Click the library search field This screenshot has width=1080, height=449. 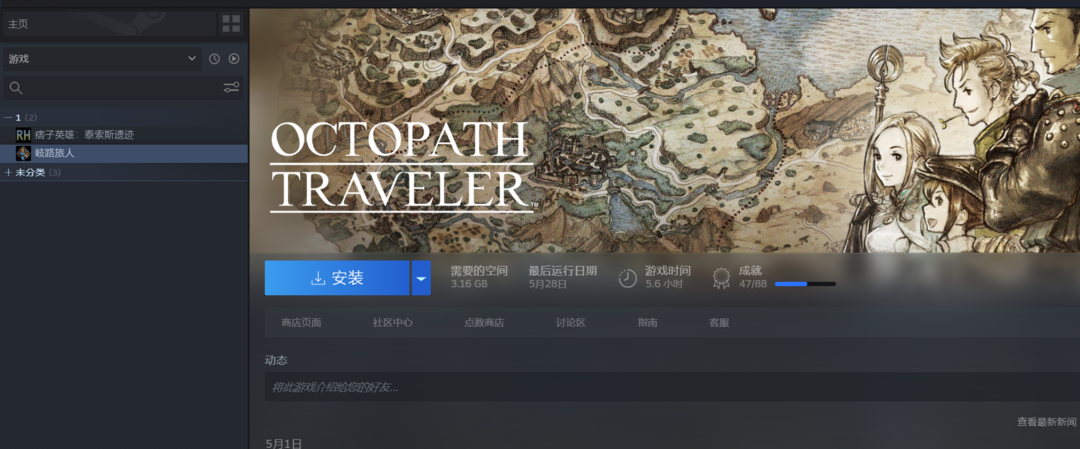[123, 88]
